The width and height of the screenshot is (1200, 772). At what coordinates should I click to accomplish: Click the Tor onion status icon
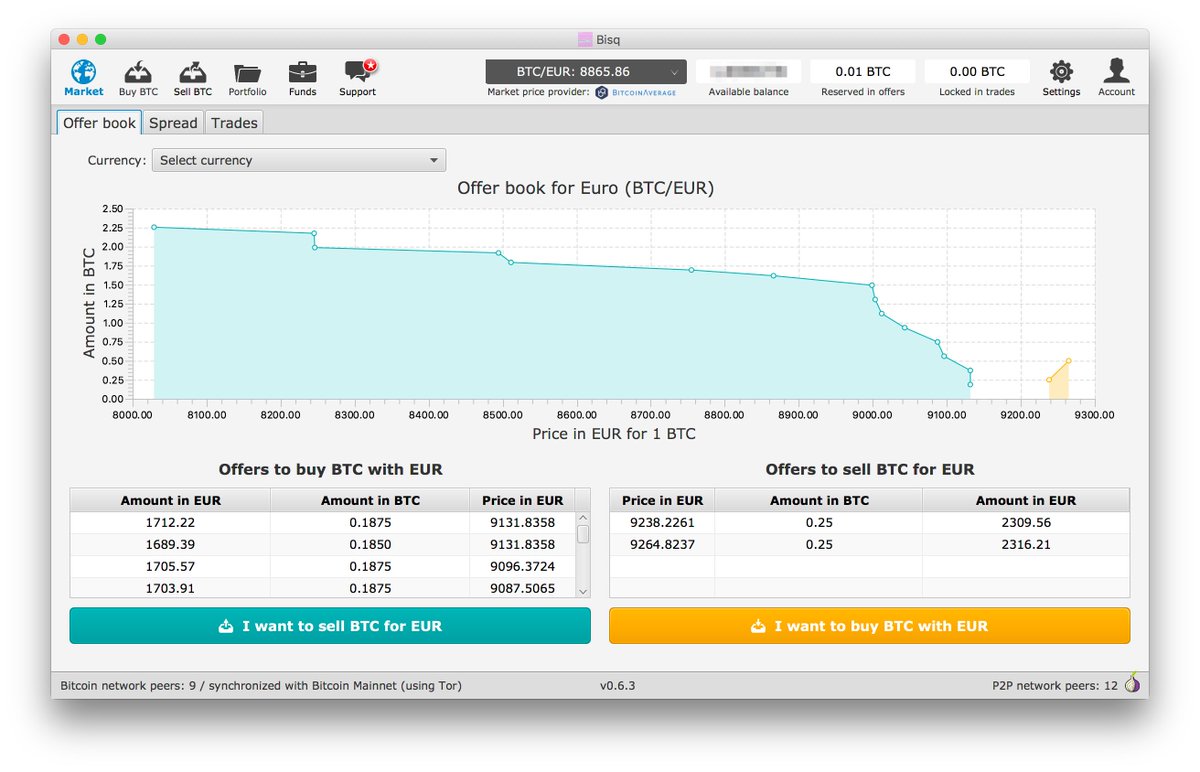pos(1132,684)
